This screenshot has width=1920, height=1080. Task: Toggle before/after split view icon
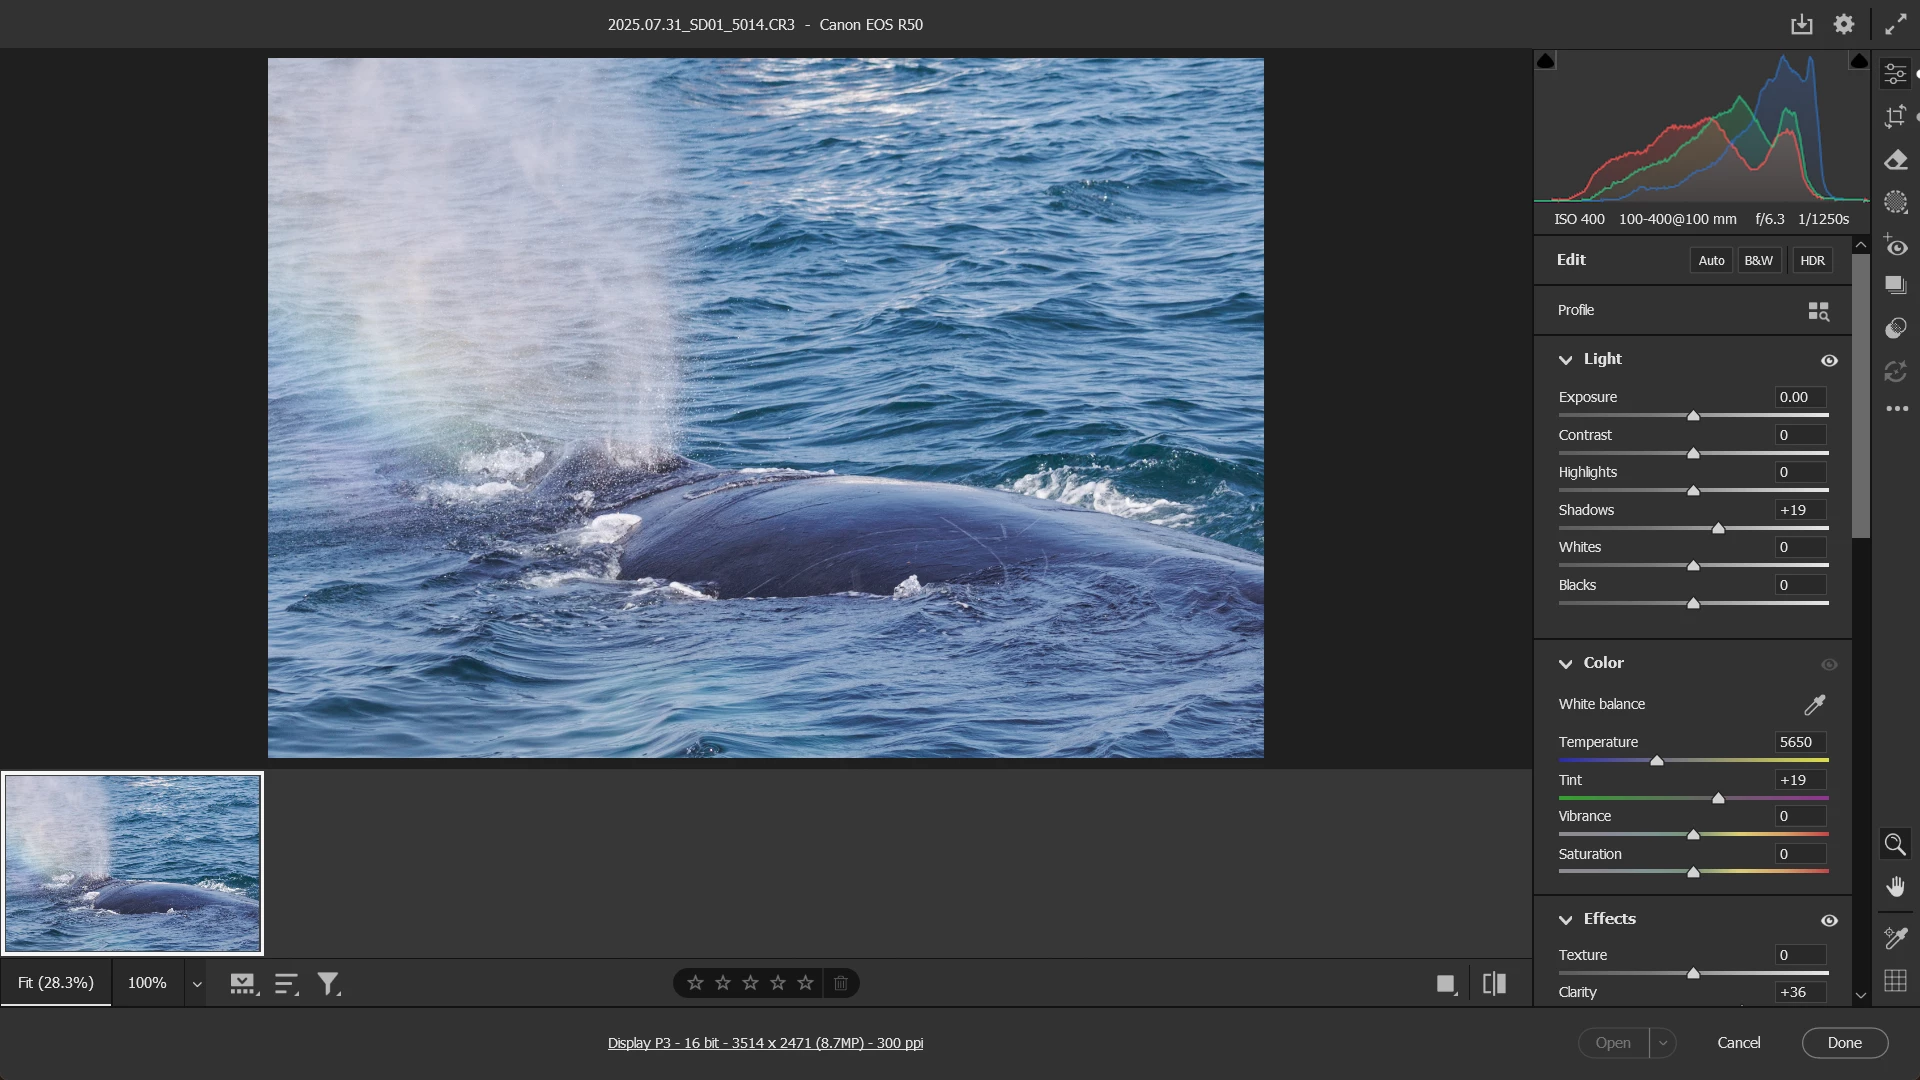[x=1494, y=984]
